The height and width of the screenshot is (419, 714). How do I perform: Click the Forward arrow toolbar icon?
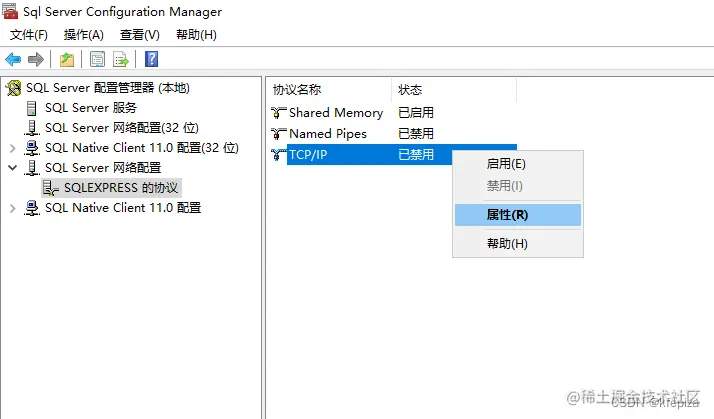point(36,59)
